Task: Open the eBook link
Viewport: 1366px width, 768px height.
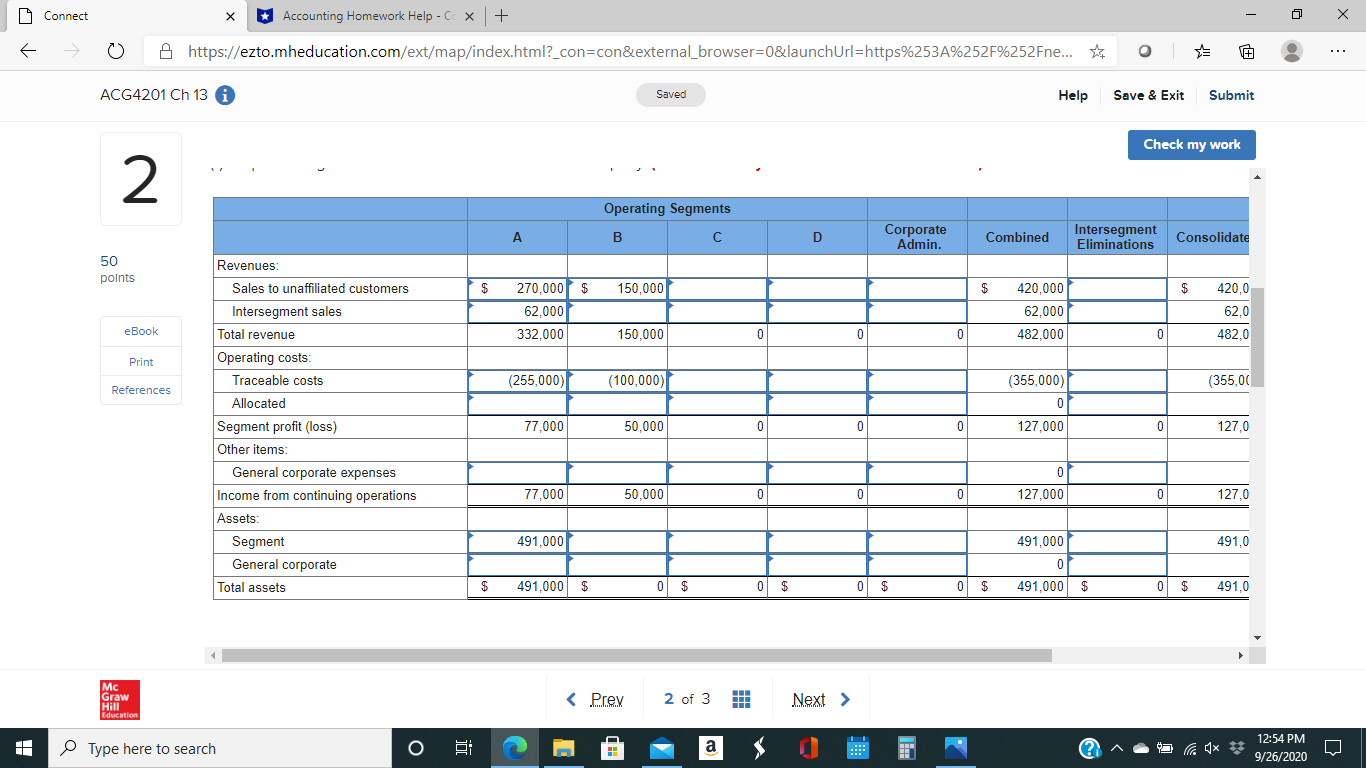Action: click(x=140, y=332)
